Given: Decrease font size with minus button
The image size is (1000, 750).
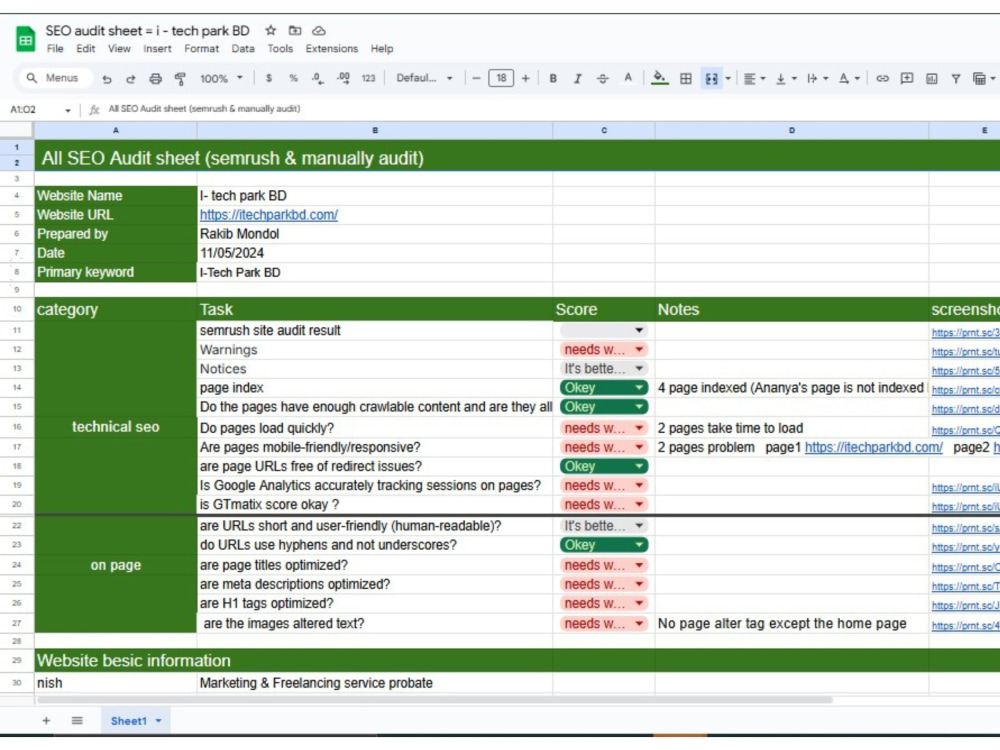Looking at the screenshot, I should [476, 78].
